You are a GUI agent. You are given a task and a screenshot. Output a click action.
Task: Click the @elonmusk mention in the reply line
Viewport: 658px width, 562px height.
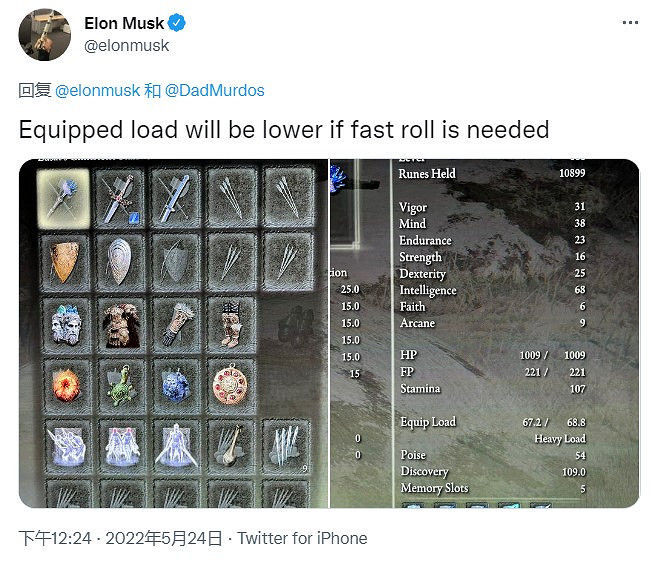[96, 90]
